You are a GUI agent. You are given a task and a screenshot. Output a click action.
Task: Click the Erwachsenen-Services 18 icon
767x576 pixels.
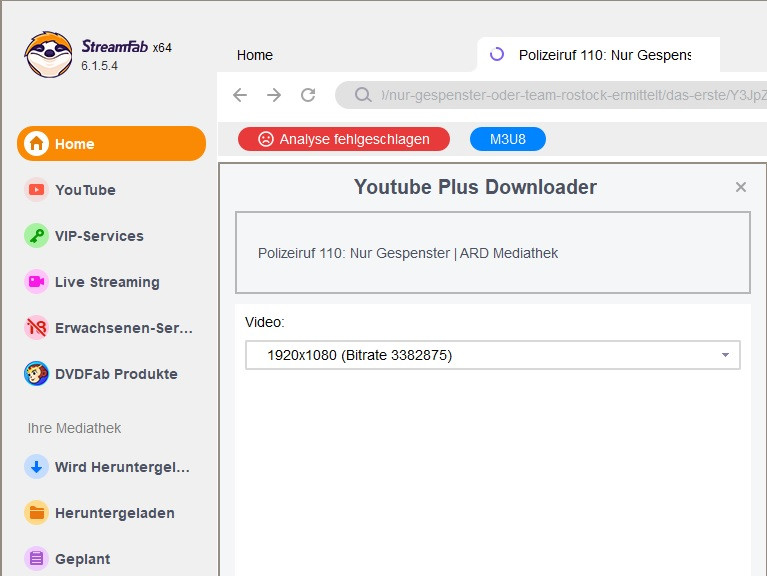pyautogui.click(x=37, y=328)
